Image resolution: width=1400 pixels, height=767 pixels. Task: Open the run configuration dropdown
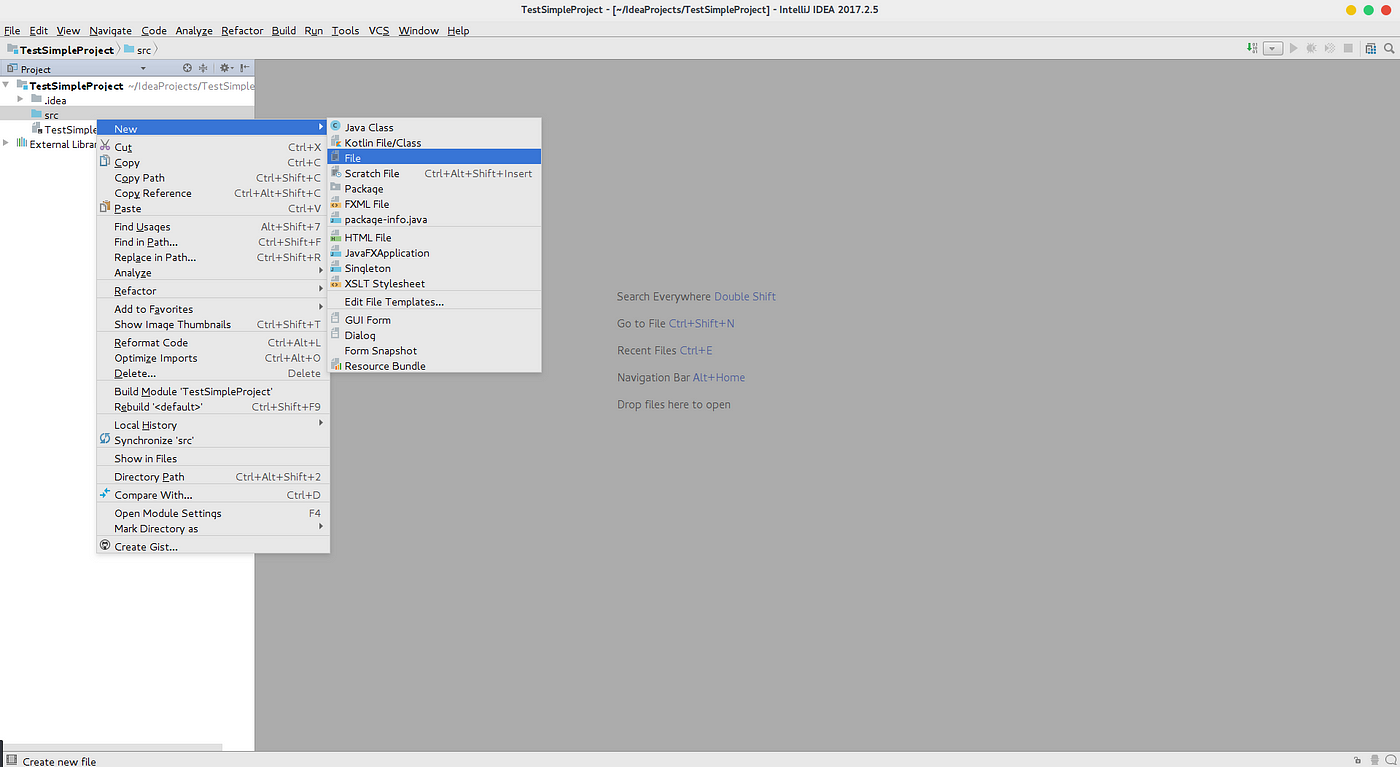(x=1273, y=48)
